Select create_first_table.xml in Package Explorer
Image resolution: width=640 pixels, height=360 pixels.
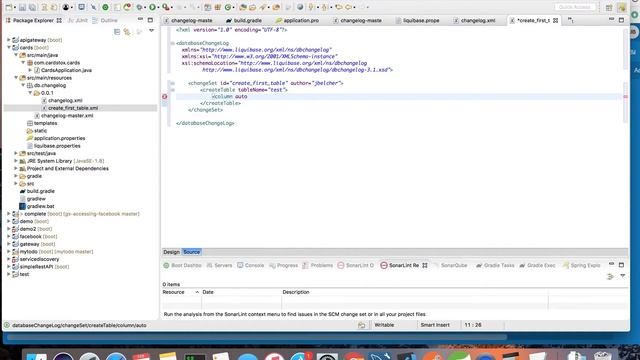[73, 108]
